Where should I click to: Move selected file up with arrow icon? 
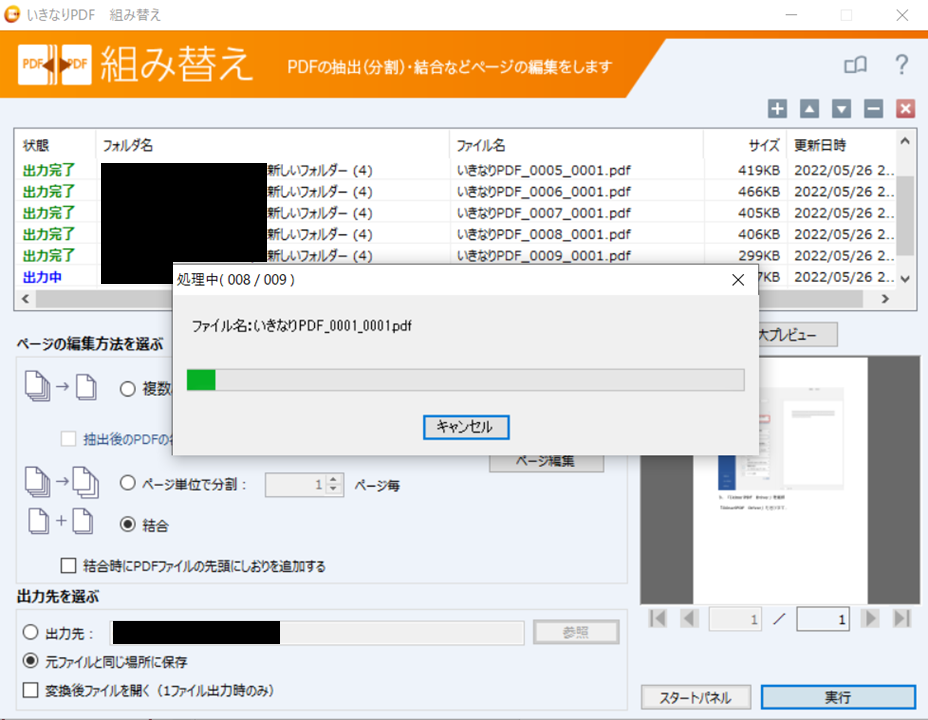(809, 108)
